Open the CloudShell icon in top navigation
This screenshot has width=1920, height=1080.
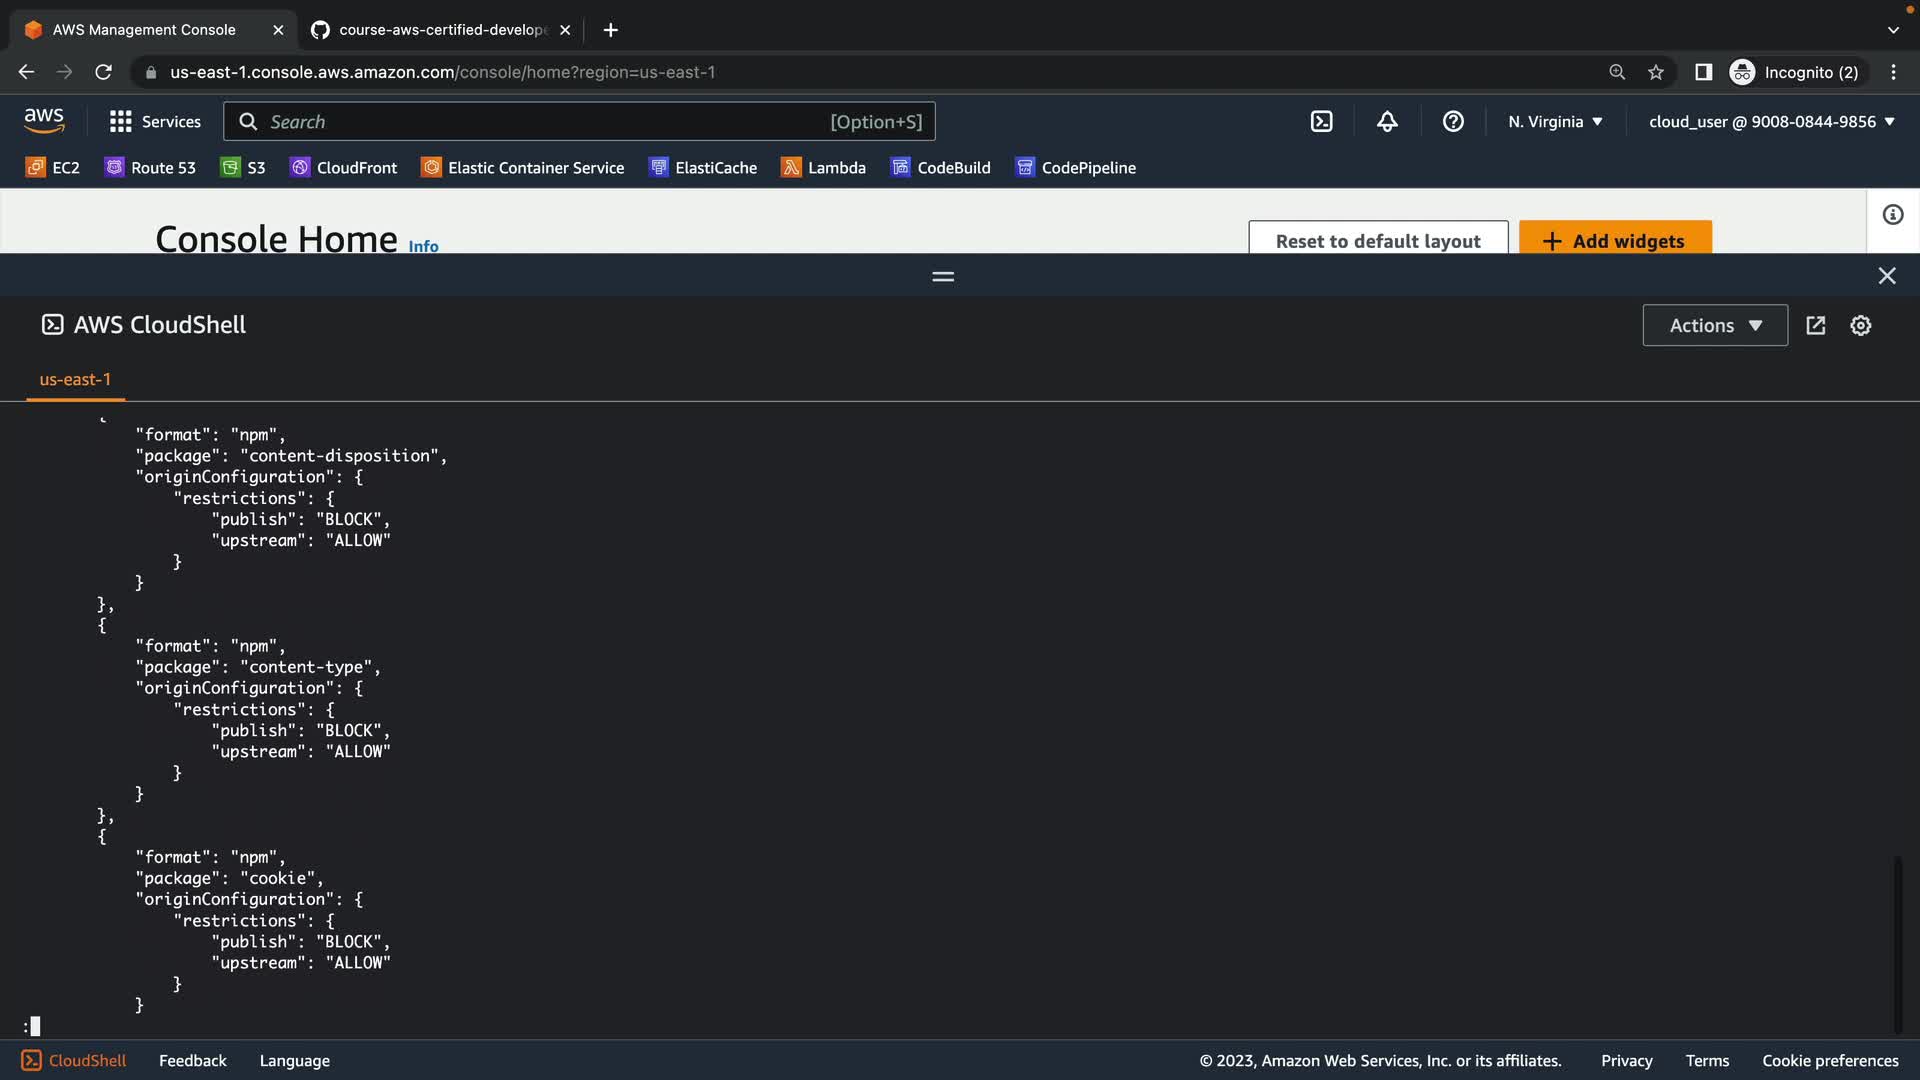(1321, 122)
